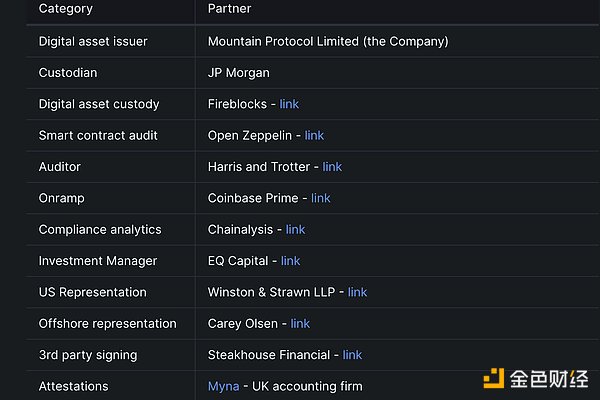Click the Myna attestation link
The width and height of the screenshot is (600, 400).
(223, 386)
